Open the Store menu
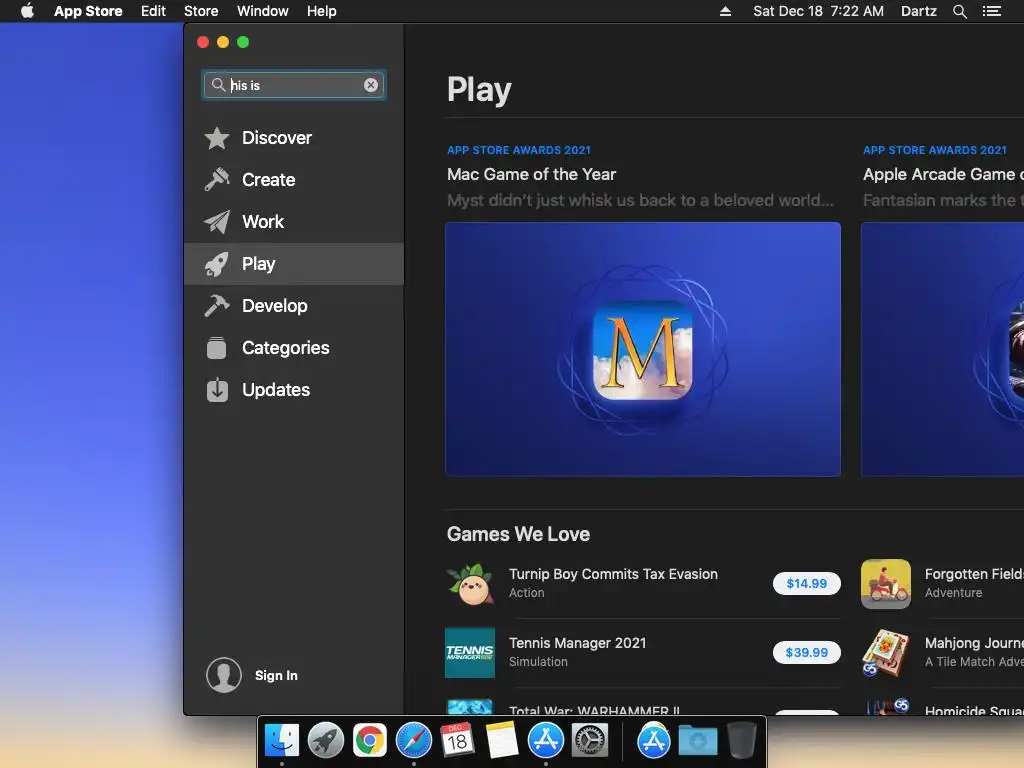1024x768 pixels. [x=201, y=11]
